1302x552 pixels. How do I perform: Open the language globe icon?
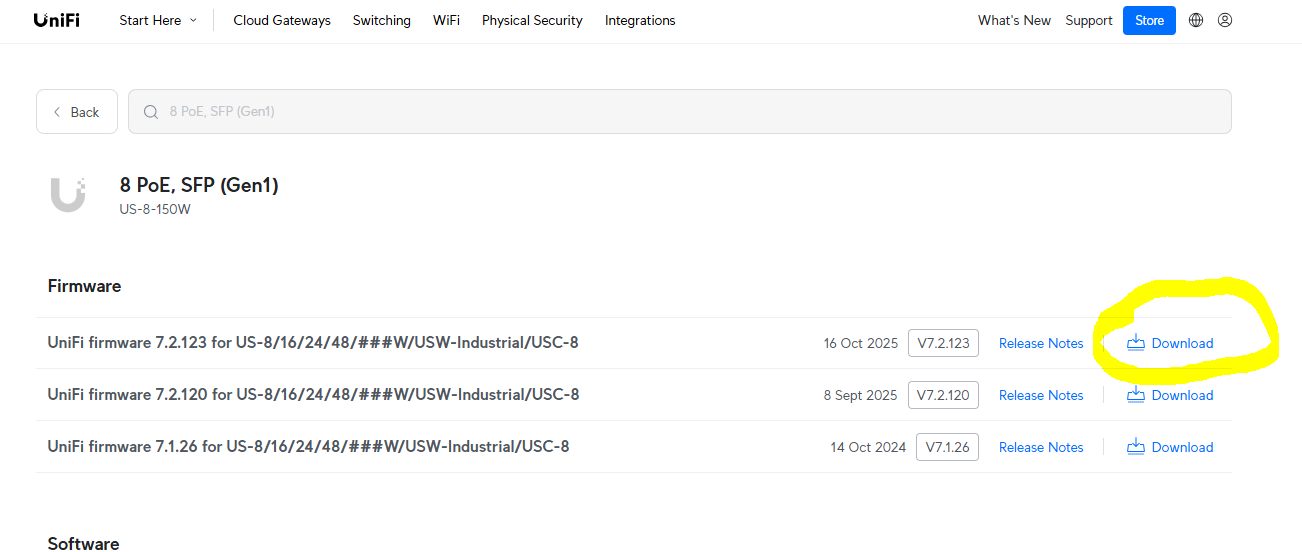click(1196, 20)
